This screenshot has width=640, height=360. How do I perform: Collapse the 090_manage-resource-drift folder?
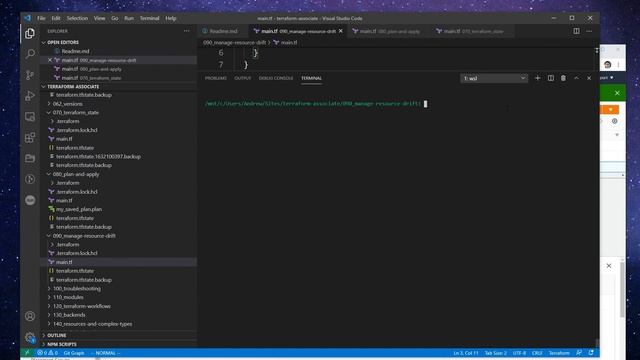pyautogui.click(x=84, y=236)
